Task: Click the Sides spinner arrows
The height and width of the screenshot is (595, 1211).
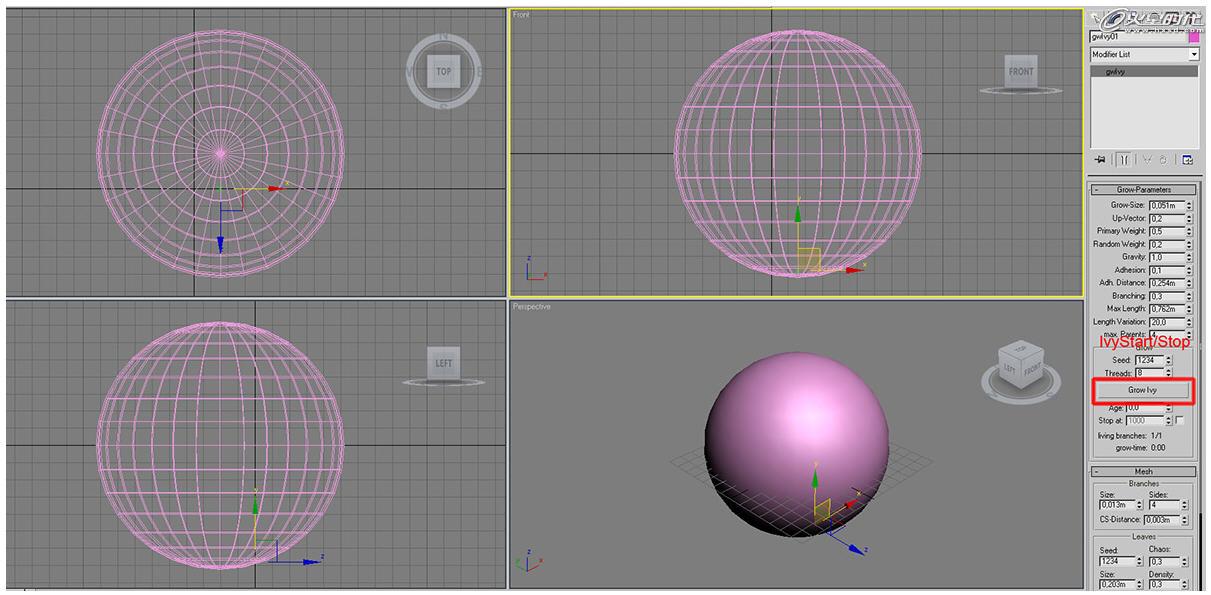Action: pyautogui.click(x=1185, y=505)
